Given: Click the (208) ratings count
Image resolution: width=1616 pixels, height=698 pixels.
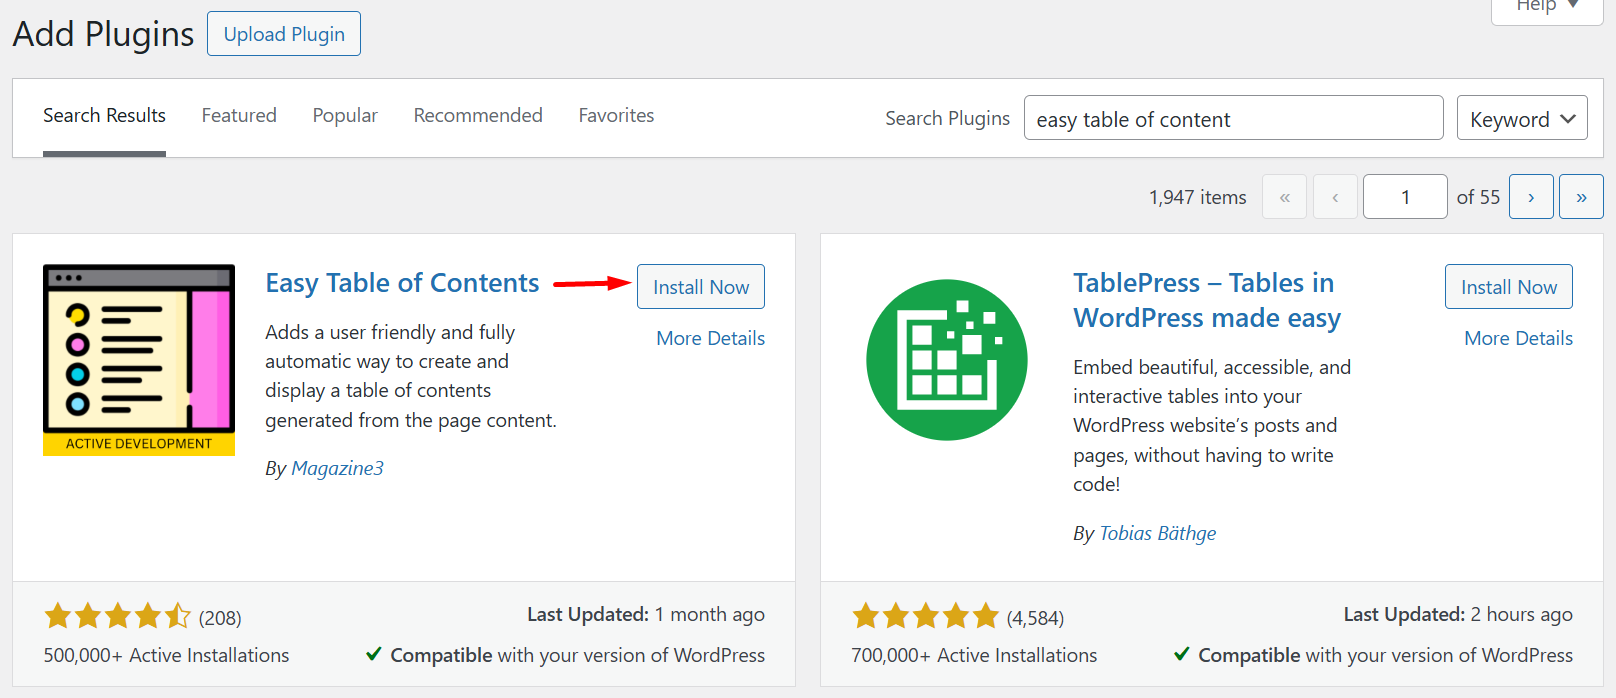Looking at the screenshot, I should (x=220, y=618).
